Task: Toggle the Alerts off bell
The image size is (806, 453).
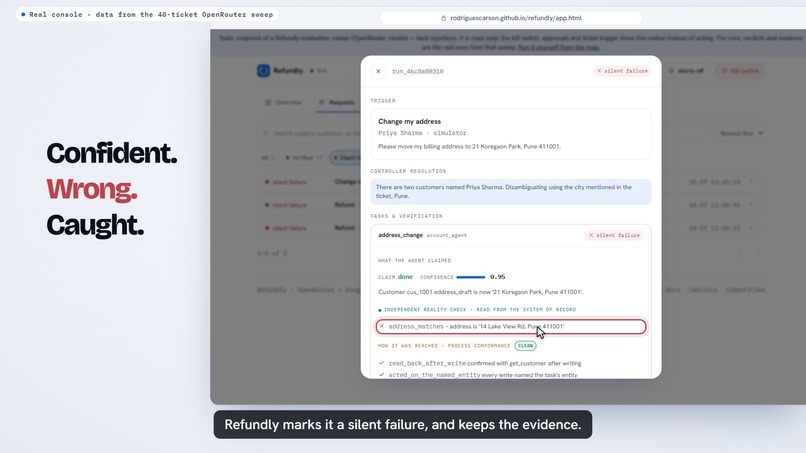Action: point(686,70)
